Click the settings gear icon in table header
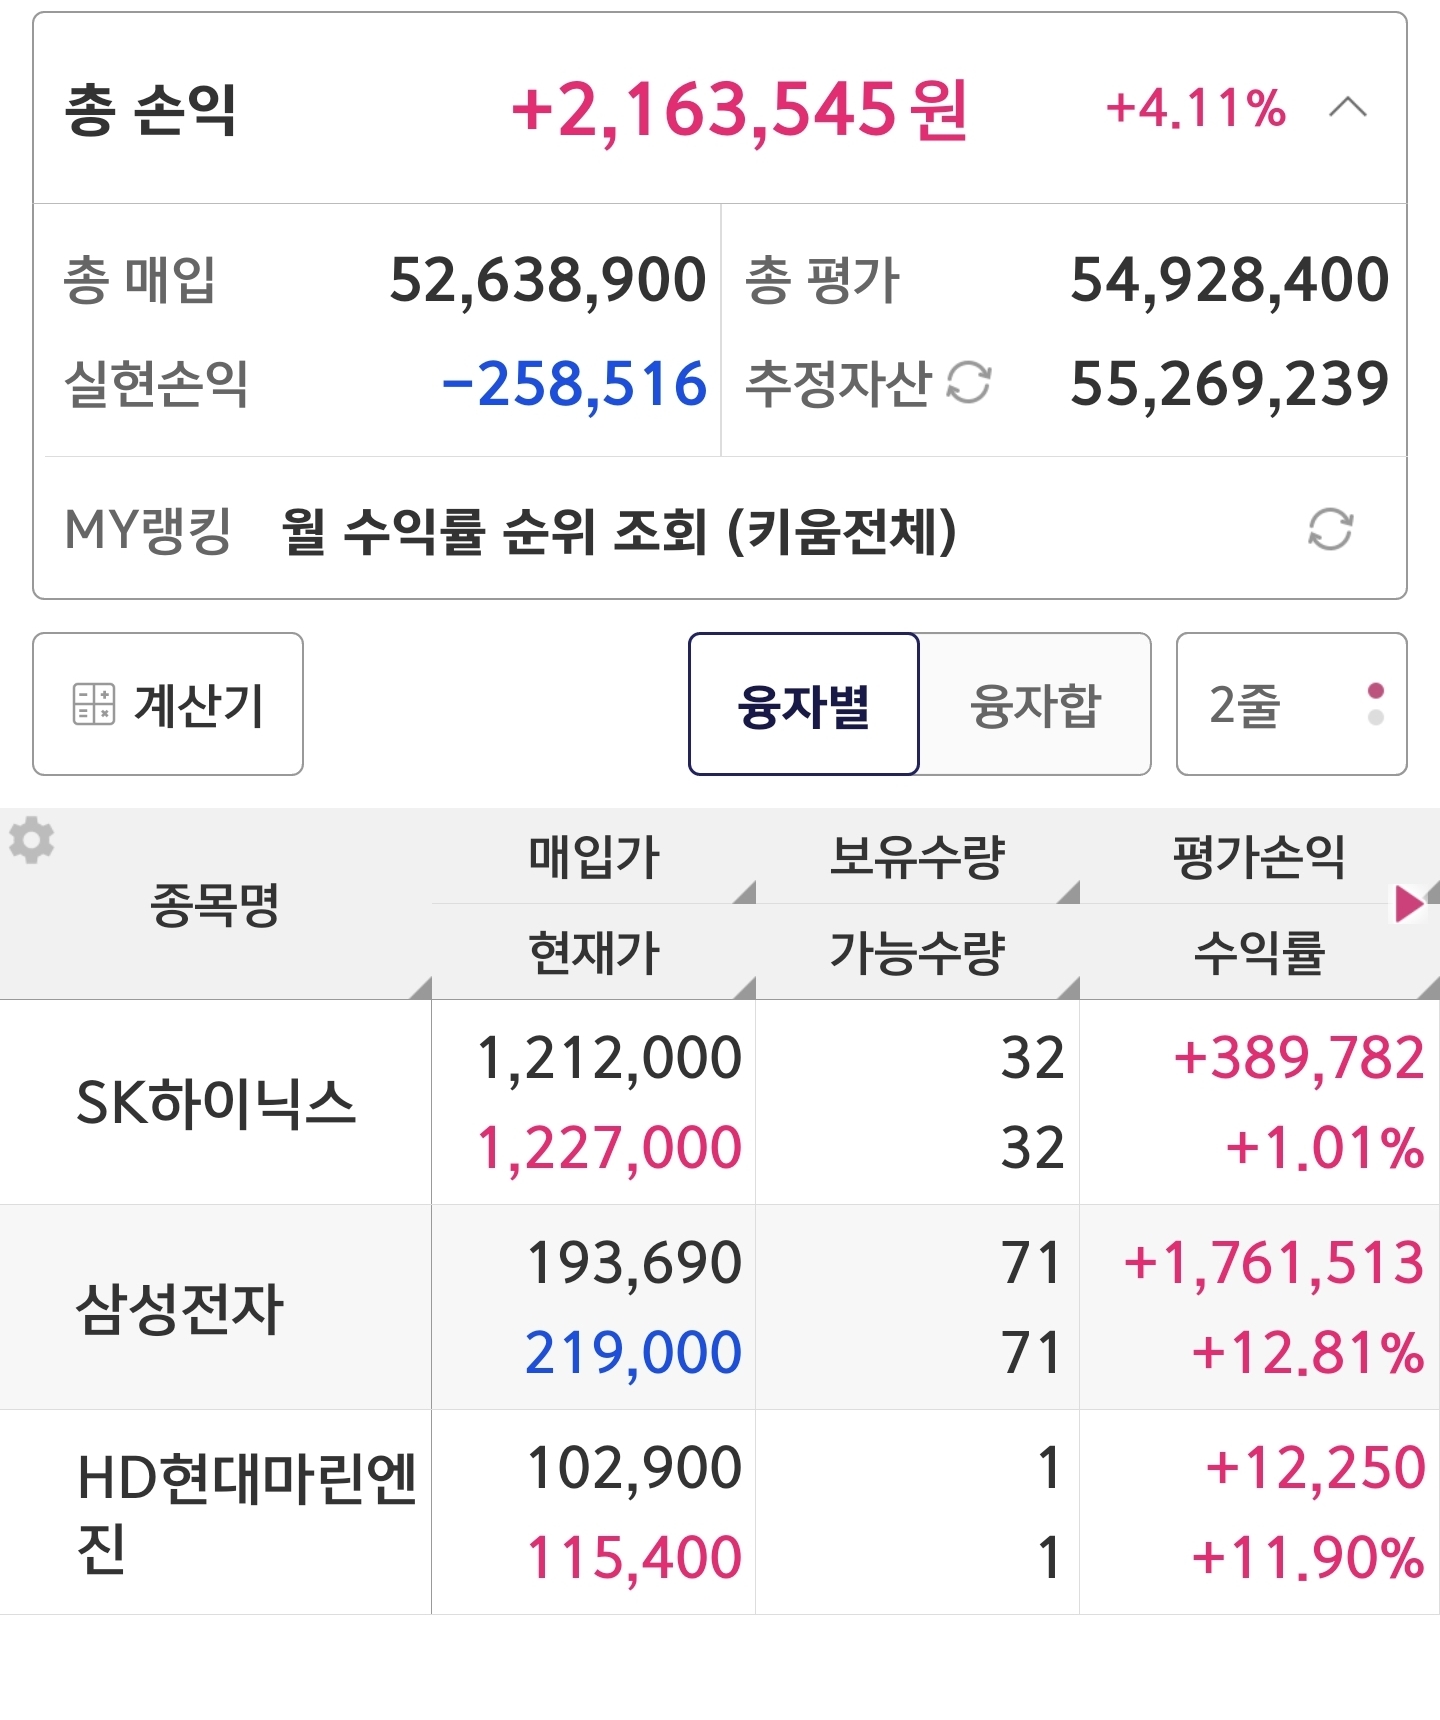 tap(32, 840)
